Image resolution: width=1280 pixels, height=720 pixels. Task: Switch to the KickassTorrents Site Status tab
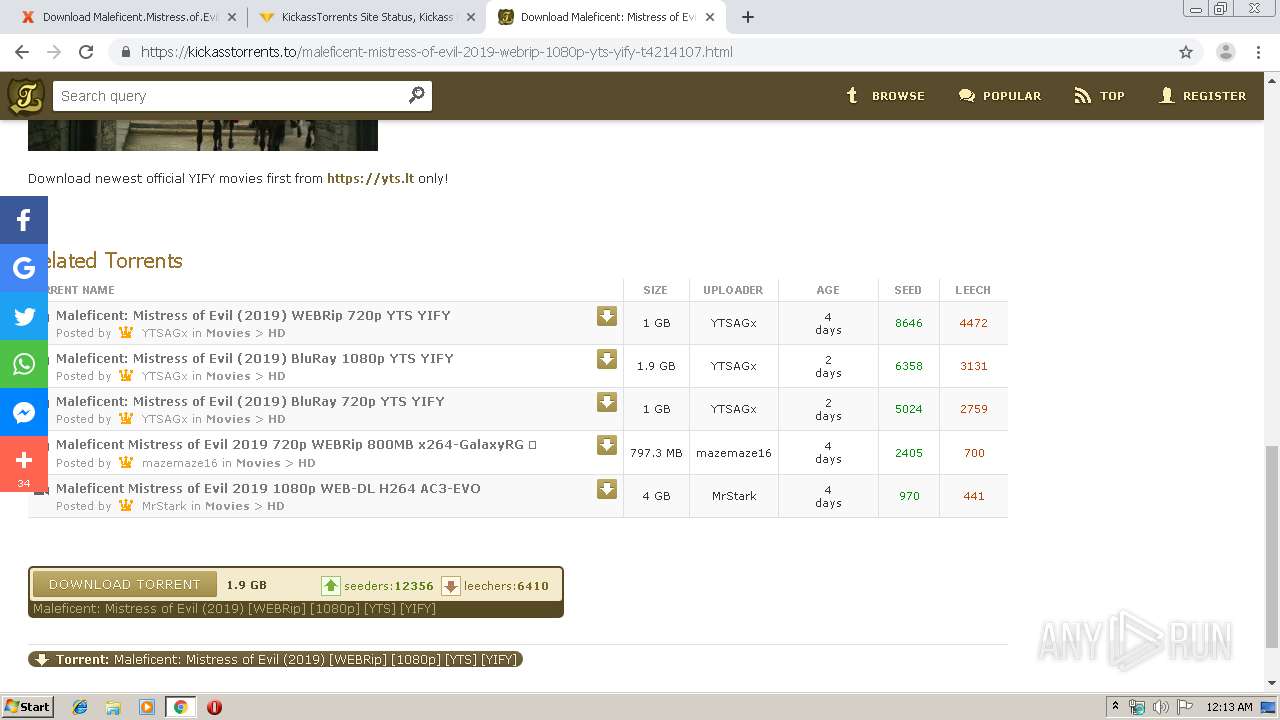click(x=365, y=17)
